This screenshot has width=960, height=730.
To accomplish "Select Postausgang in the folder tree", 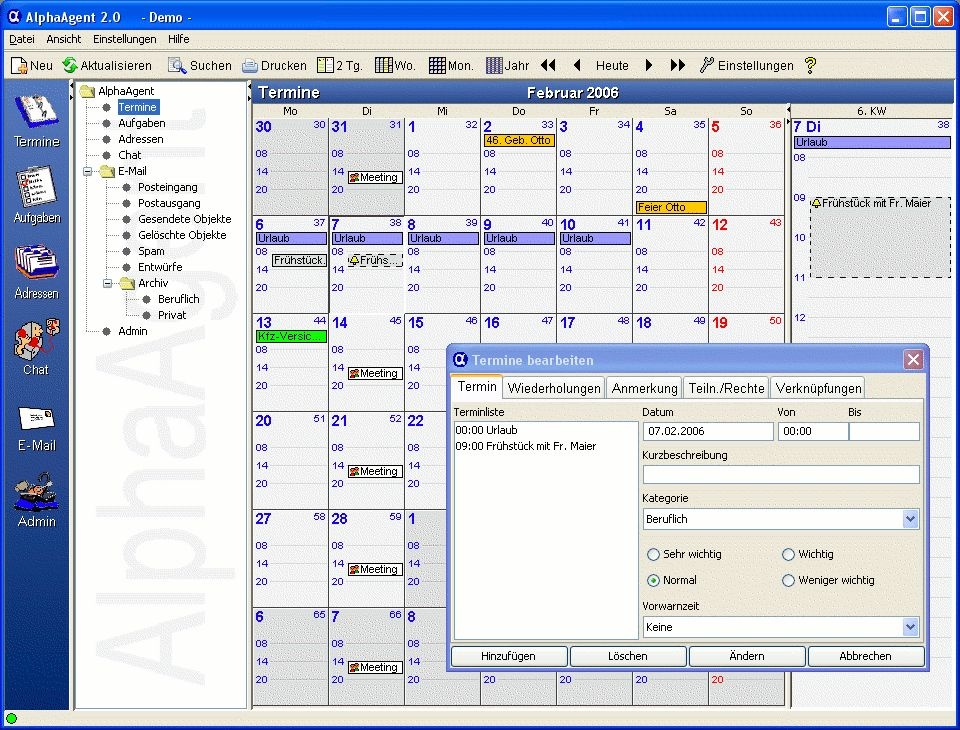I will coord(169,203).
